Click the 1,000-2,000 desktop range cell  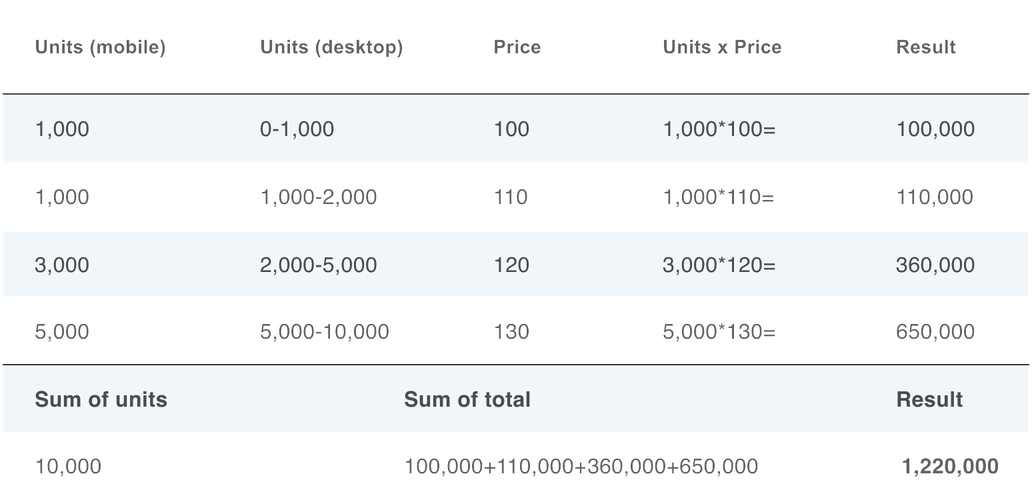pos(318,198)
